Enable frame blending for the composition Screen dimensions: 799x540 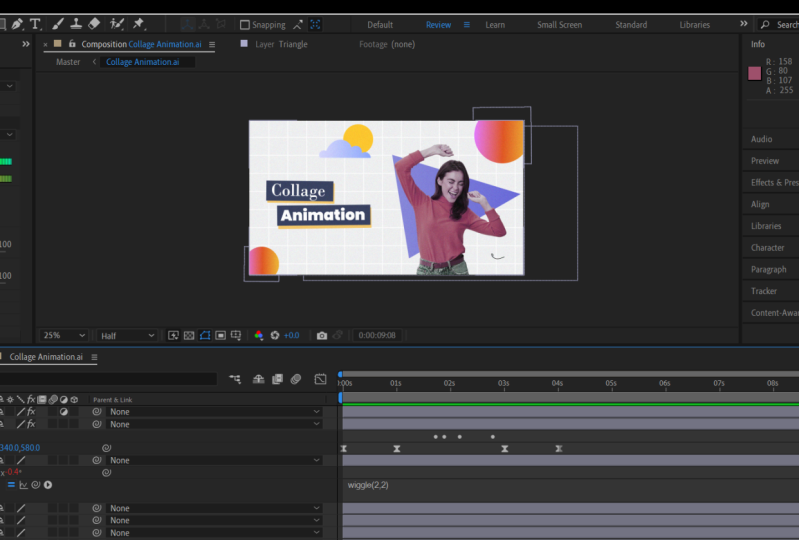(277, 379)
